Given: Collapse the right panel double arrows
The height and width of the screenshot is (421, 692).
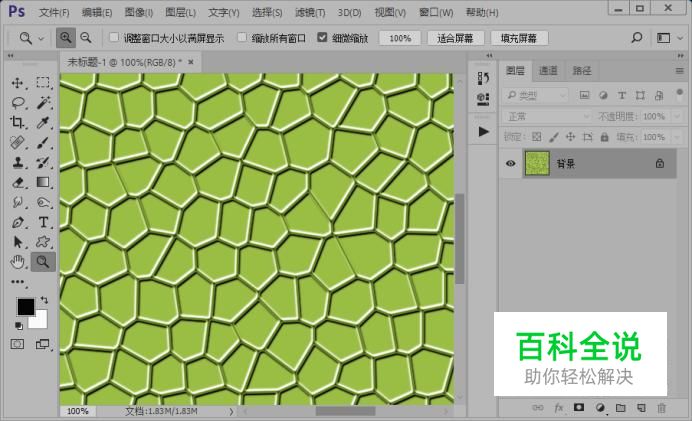Looking at the screenshot, I should click(680, 56).
